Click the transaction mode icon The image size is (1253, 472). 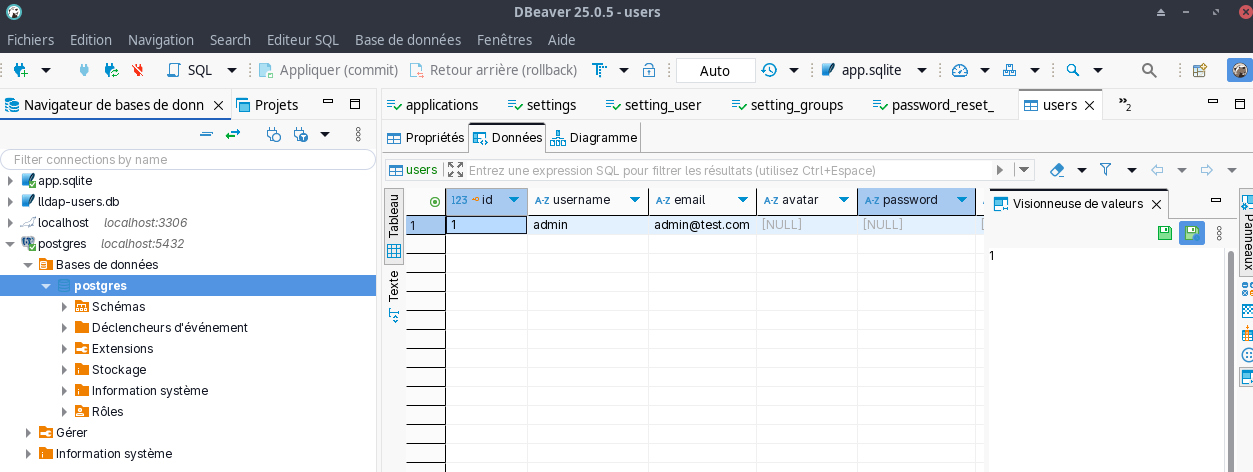[599, 70]
